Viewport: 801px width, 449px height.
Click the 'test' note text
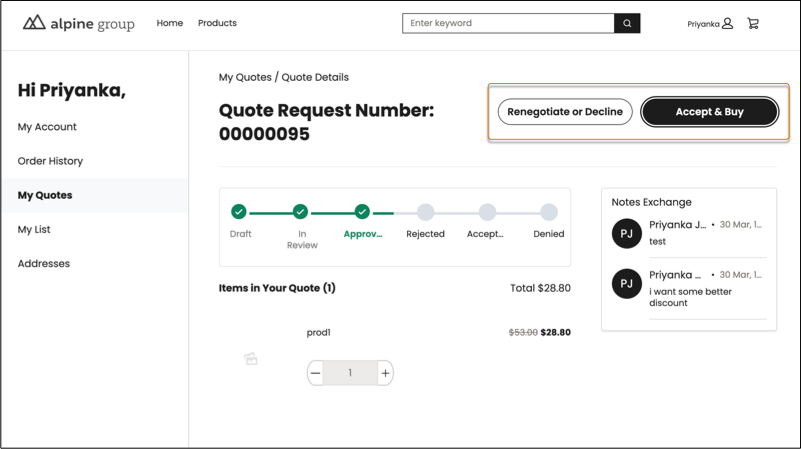coord(657,242)
